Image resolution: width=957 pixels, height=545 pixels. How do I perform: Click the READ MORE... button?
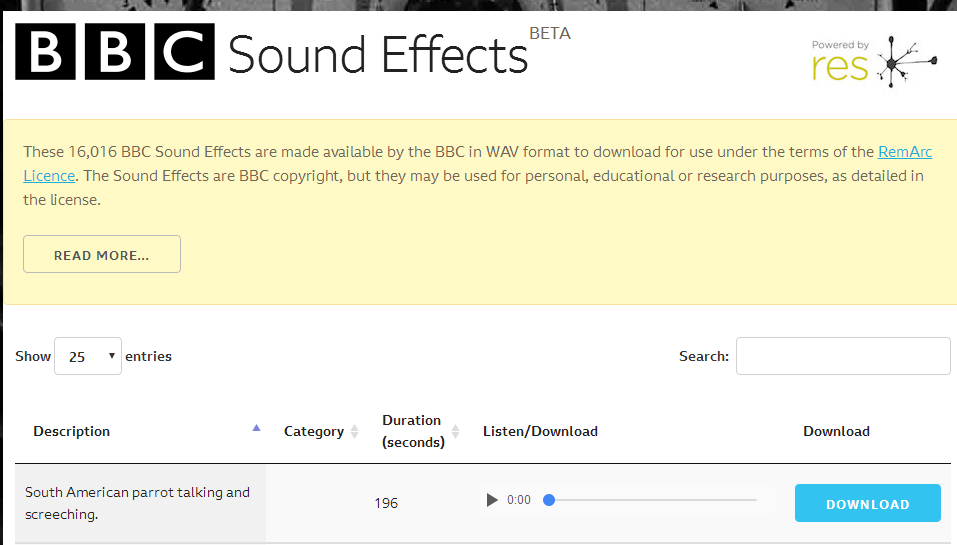pyautogui.click(x=102, y=254)
